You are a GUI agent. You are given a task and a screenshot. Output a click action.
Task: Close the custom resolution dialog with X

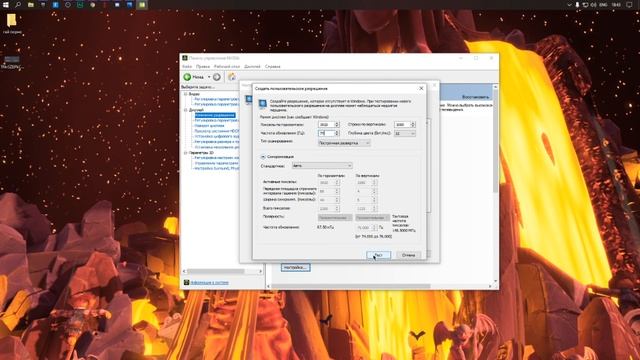coord(421,88)
